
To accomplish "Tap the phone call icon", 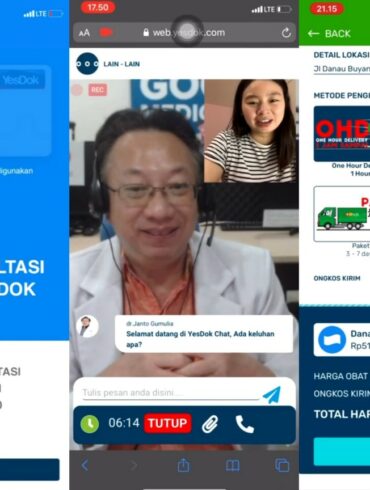I will pyautogui.click(x=245, y=424).
